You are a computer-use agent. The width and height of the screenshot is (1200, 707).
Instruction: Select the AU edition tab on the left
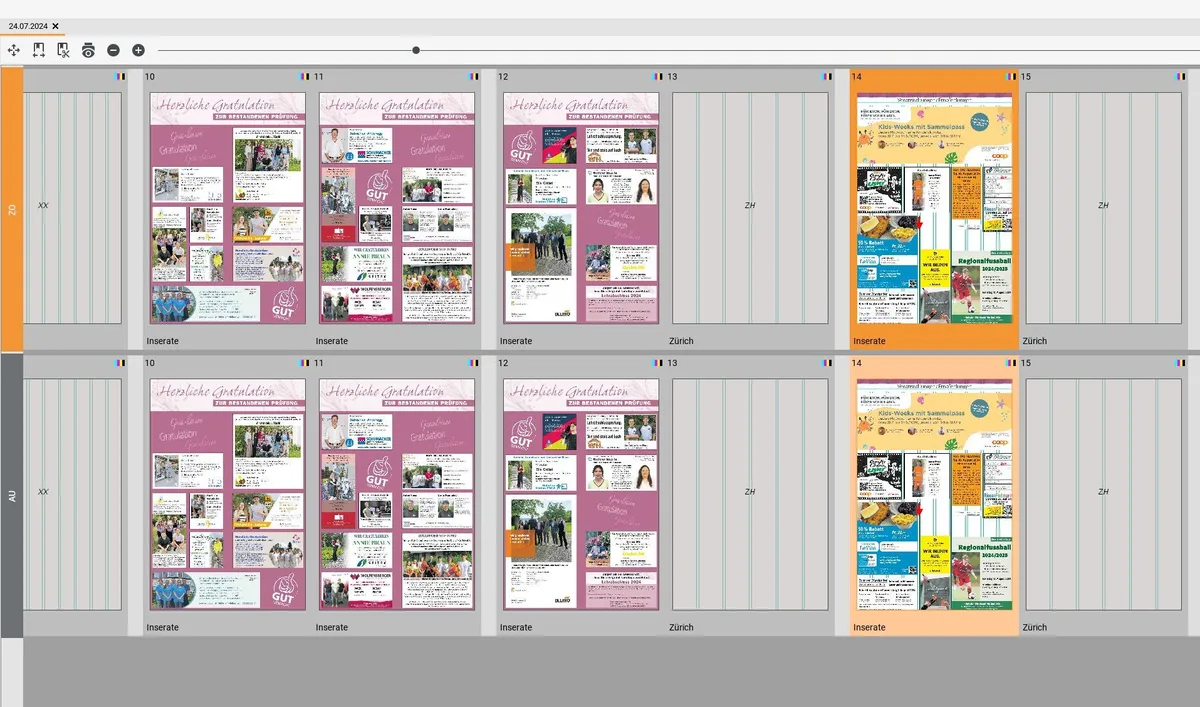(11, 490)
